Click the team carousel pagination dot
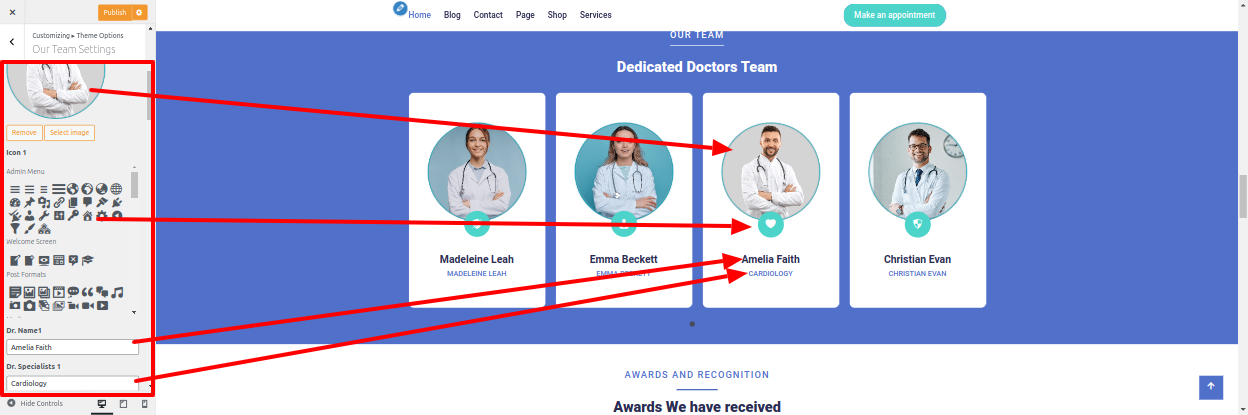The width and height of the screenshot is (1248, 415). [692, 324]
